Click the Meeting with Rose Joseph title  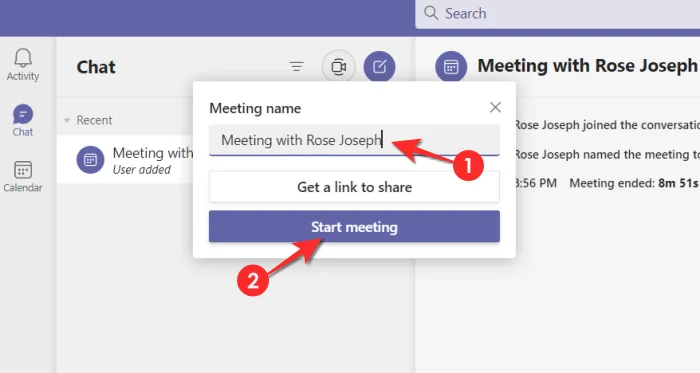pos(588,66)
